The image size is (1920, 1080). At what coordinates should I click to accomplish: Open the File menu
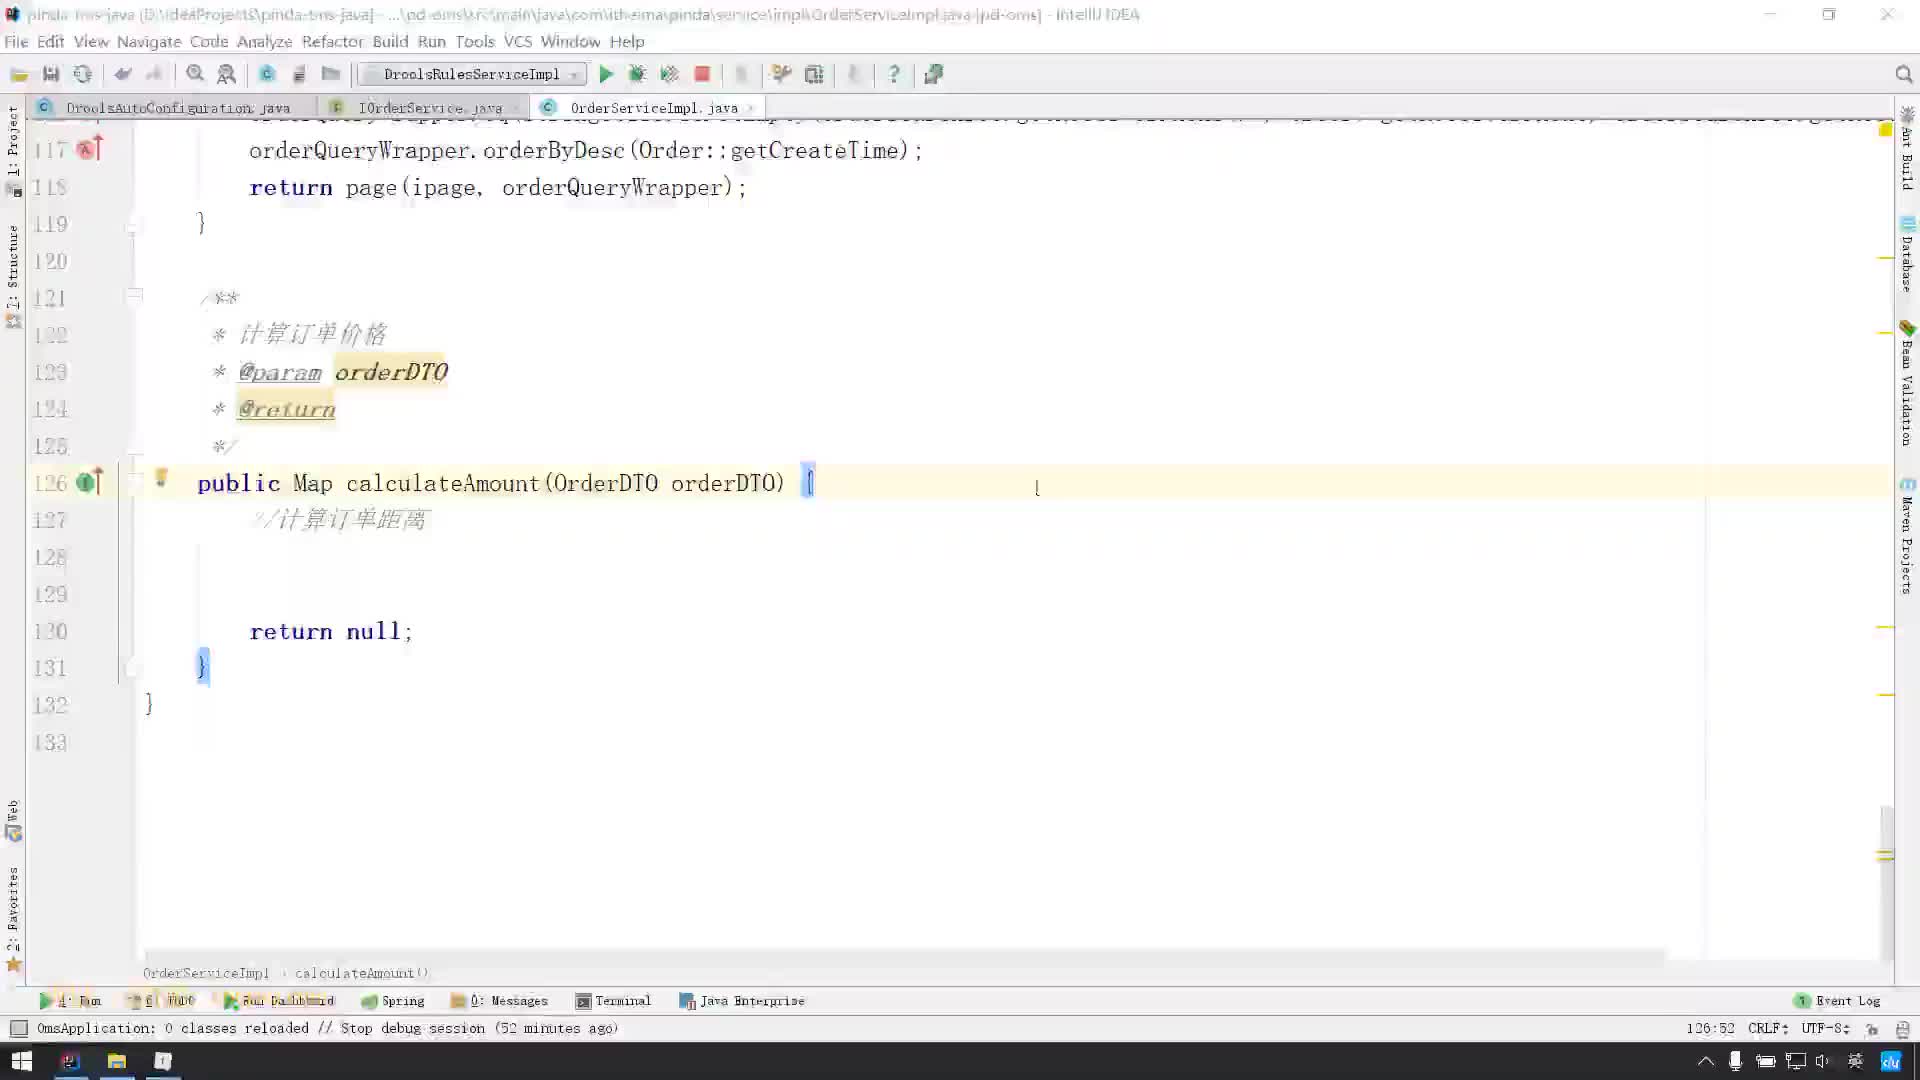16,41
